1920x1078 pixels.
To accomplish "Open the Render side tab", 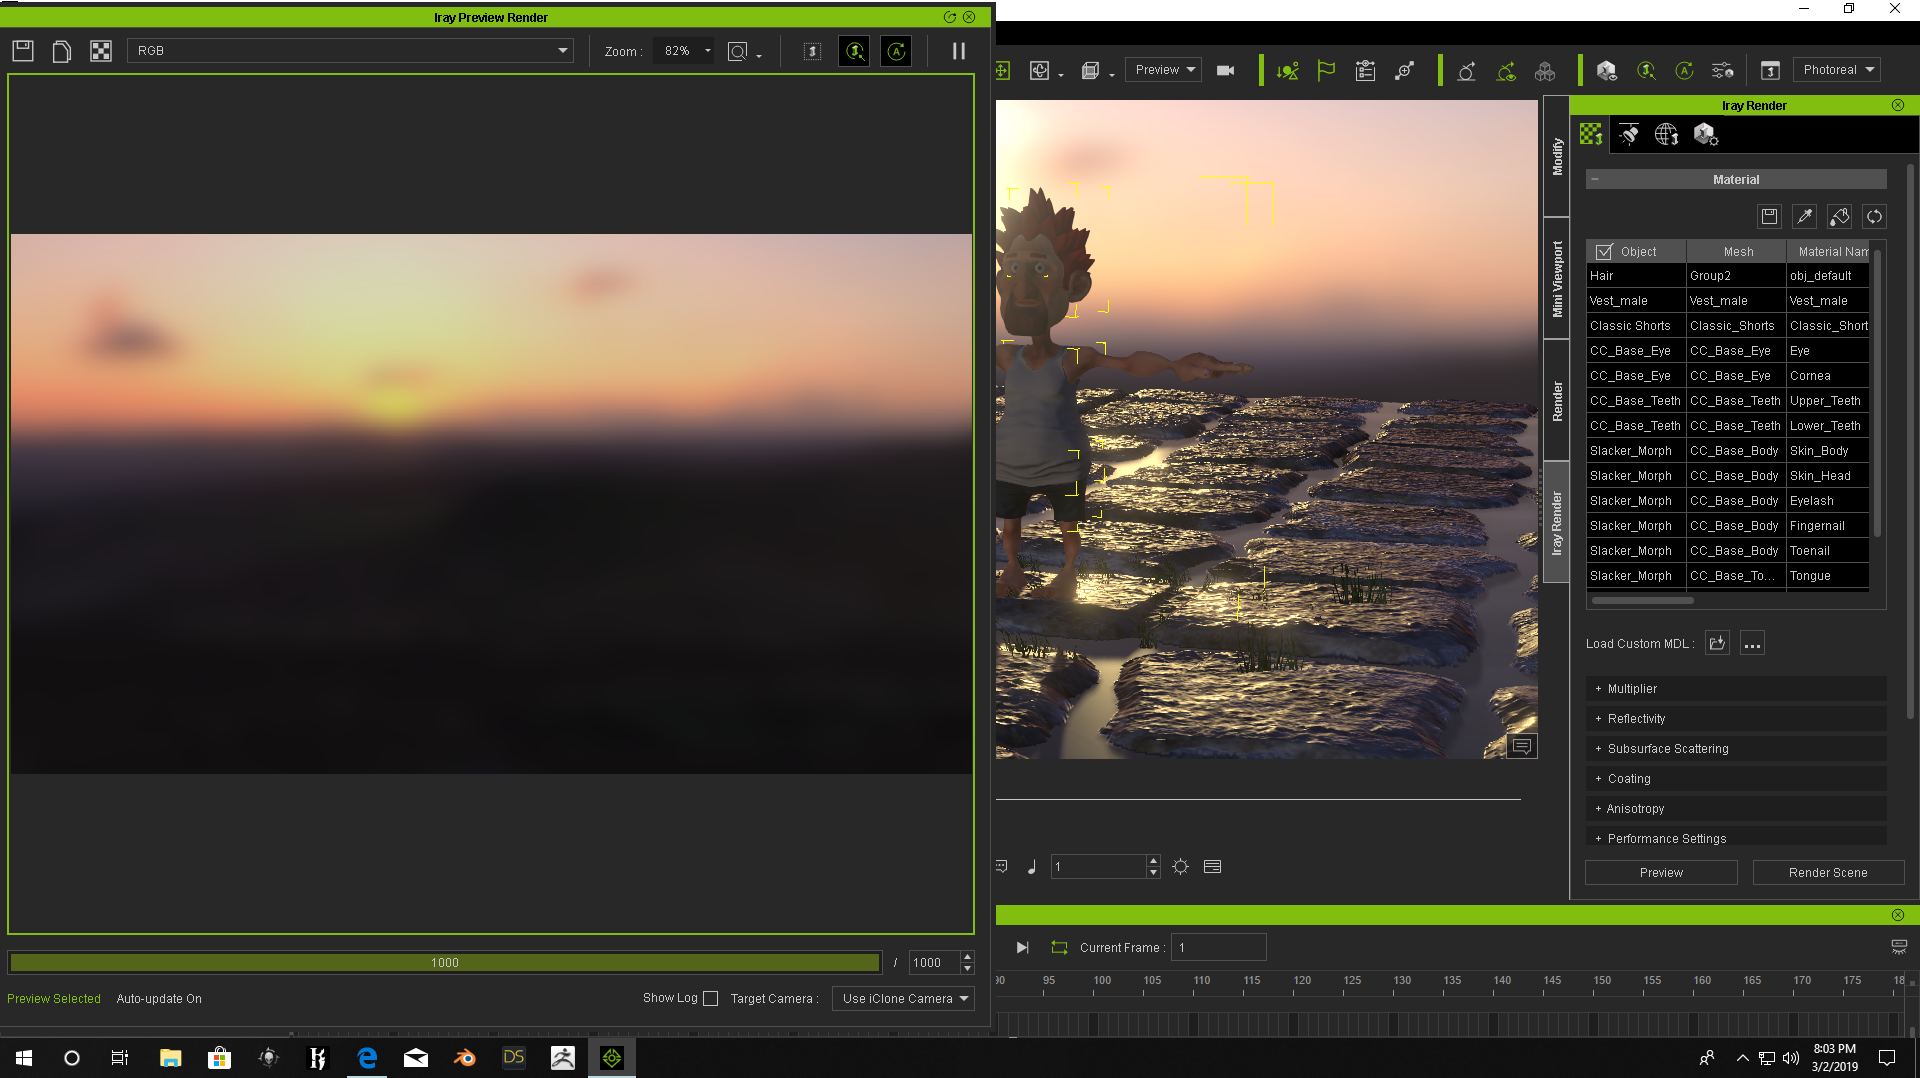I will pyautogui.click(x=1557, y=401).
